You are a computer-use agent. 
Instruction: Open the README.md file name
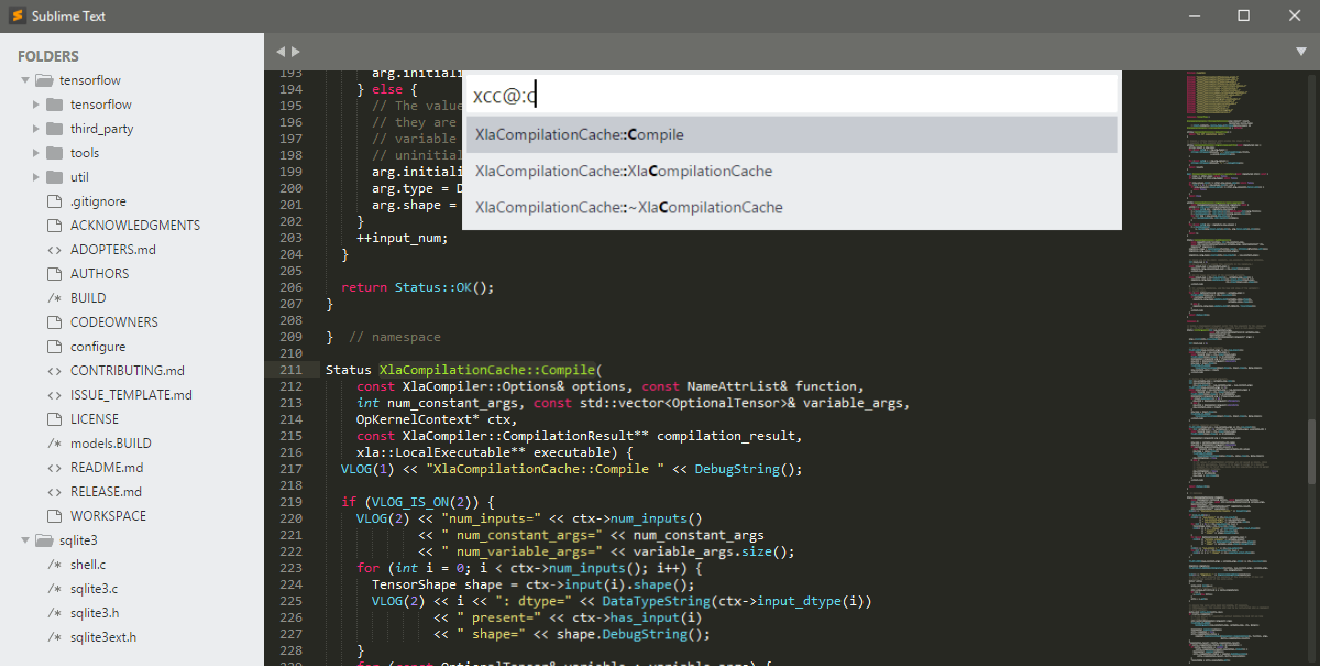107,467
